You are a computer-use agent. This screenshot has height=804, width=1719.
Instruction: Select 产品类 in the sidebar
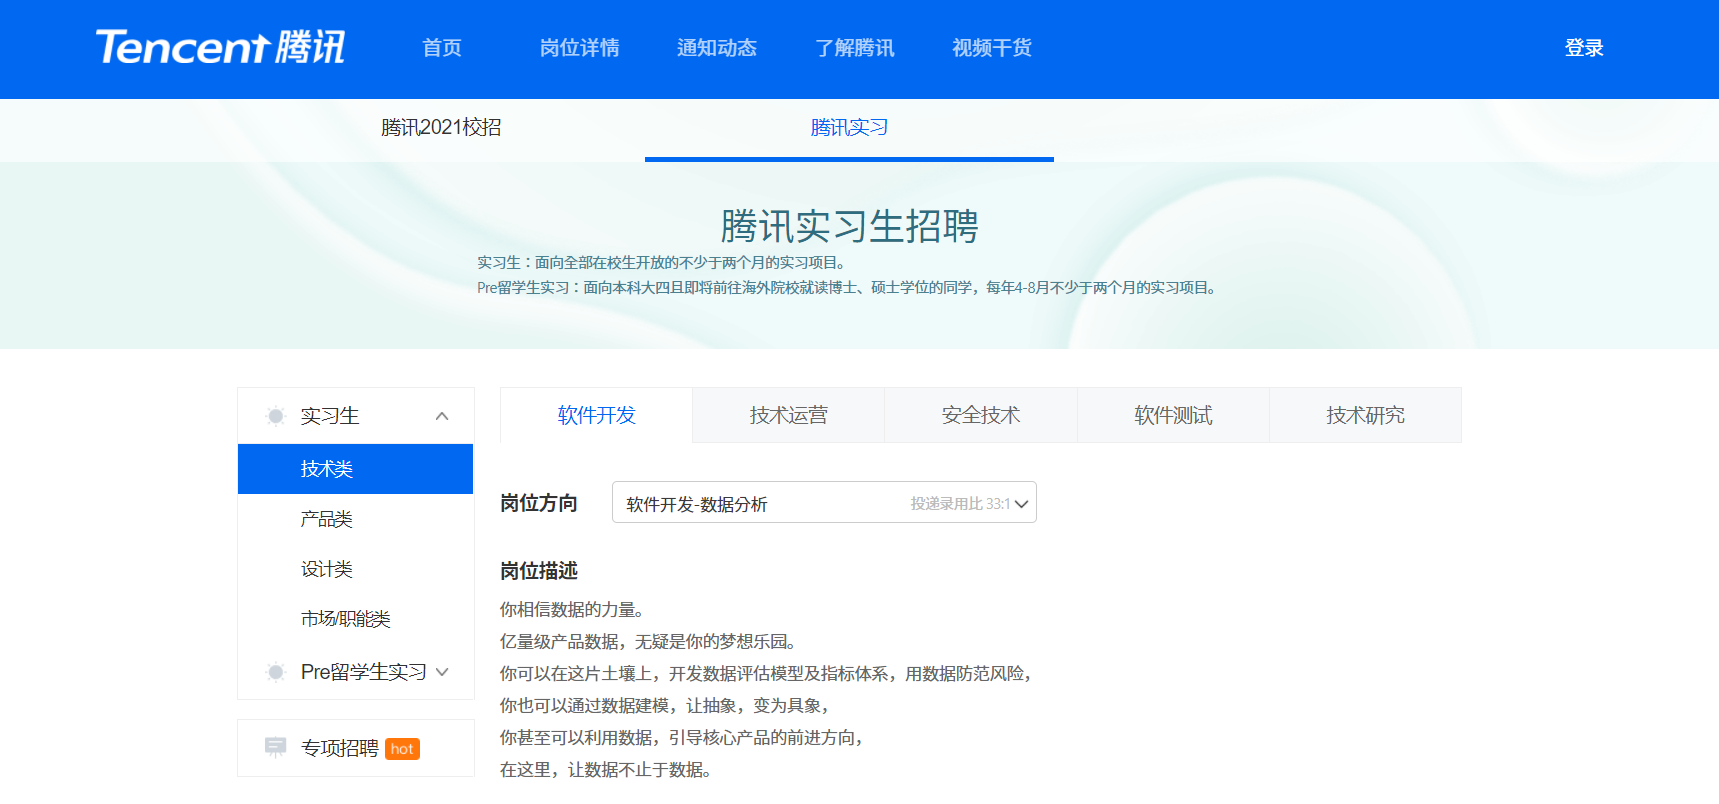pos(355,519)
